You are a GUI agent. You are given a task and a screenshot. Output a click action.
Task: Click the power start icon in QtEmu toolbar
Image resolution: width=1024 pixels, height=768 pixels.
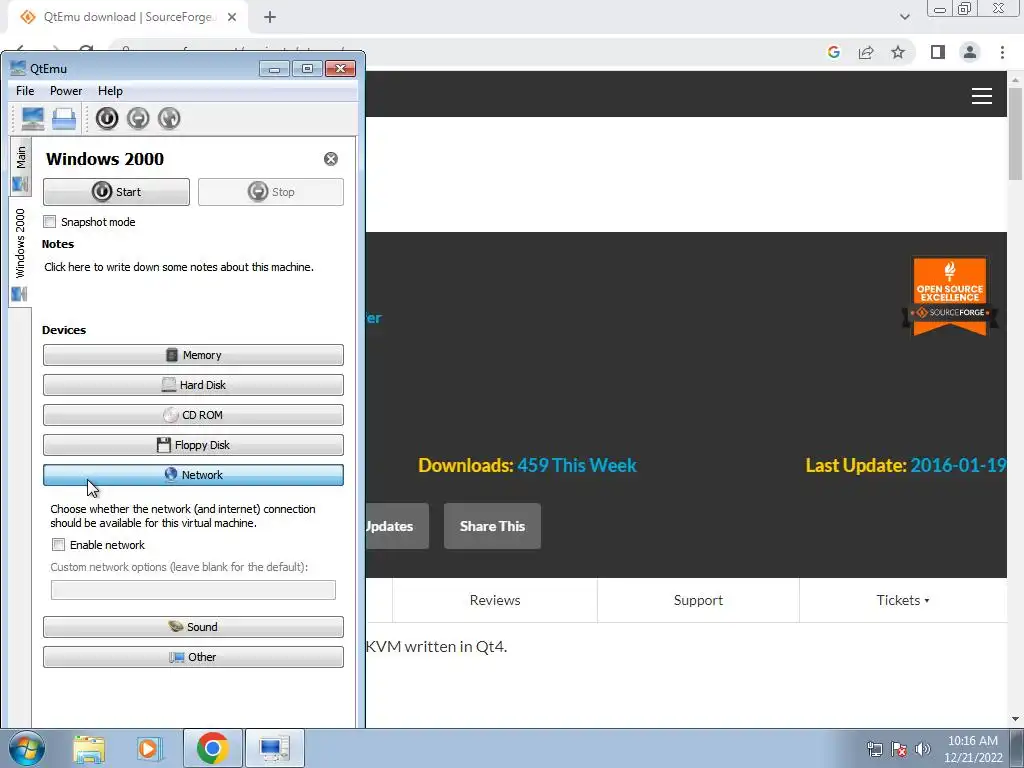point(107,118)
